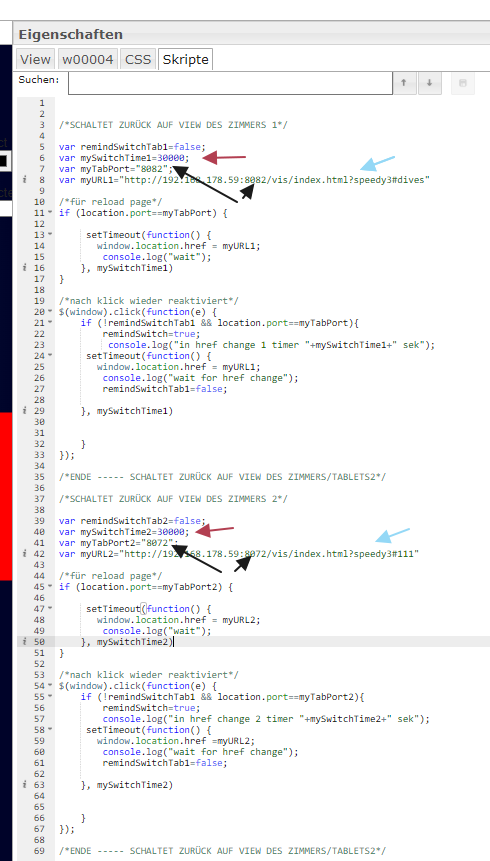Click the info marker on line 16

pos(25,267)
